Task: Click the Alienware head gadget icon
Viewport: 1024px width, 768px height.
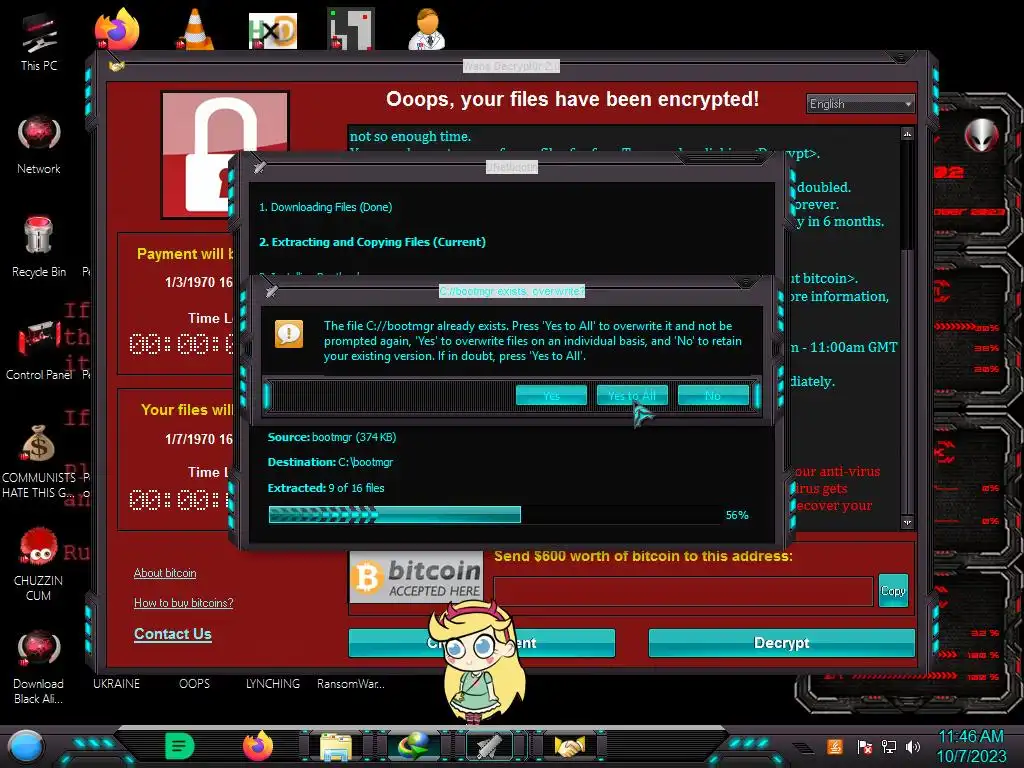Action: coord(982,135)
